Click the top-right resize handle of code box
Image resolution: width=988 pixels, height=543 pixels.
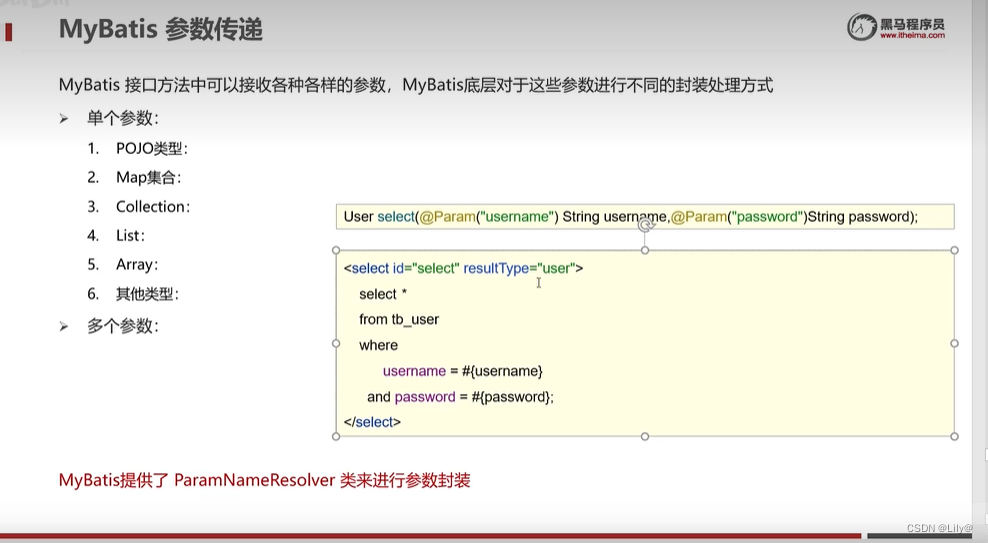[954, 250]
